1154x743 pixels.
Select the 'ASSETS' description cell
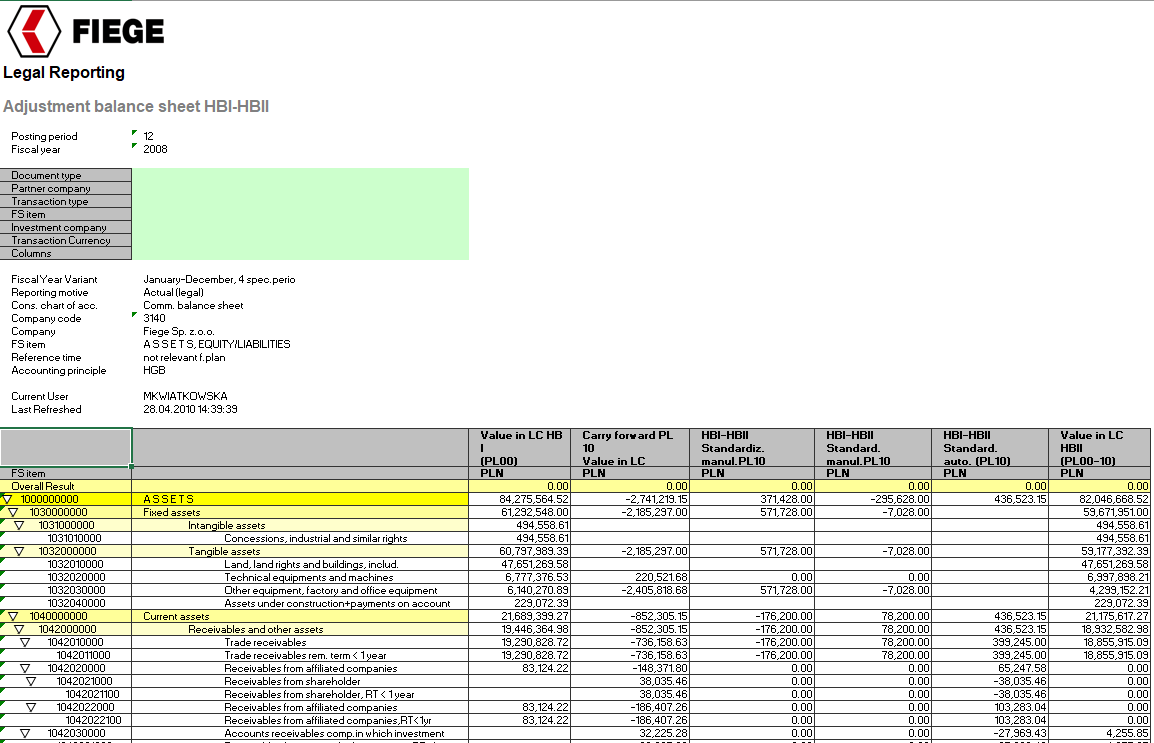(300, 500)
